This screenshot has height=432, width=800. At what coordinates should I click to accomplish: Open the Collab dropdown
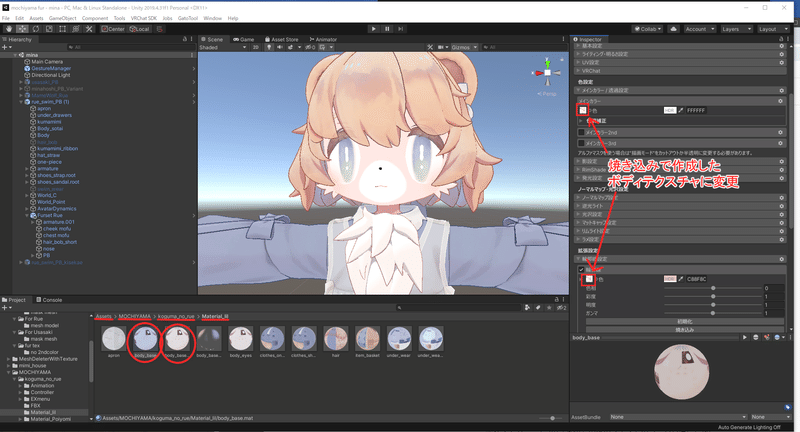click(647, 29)
